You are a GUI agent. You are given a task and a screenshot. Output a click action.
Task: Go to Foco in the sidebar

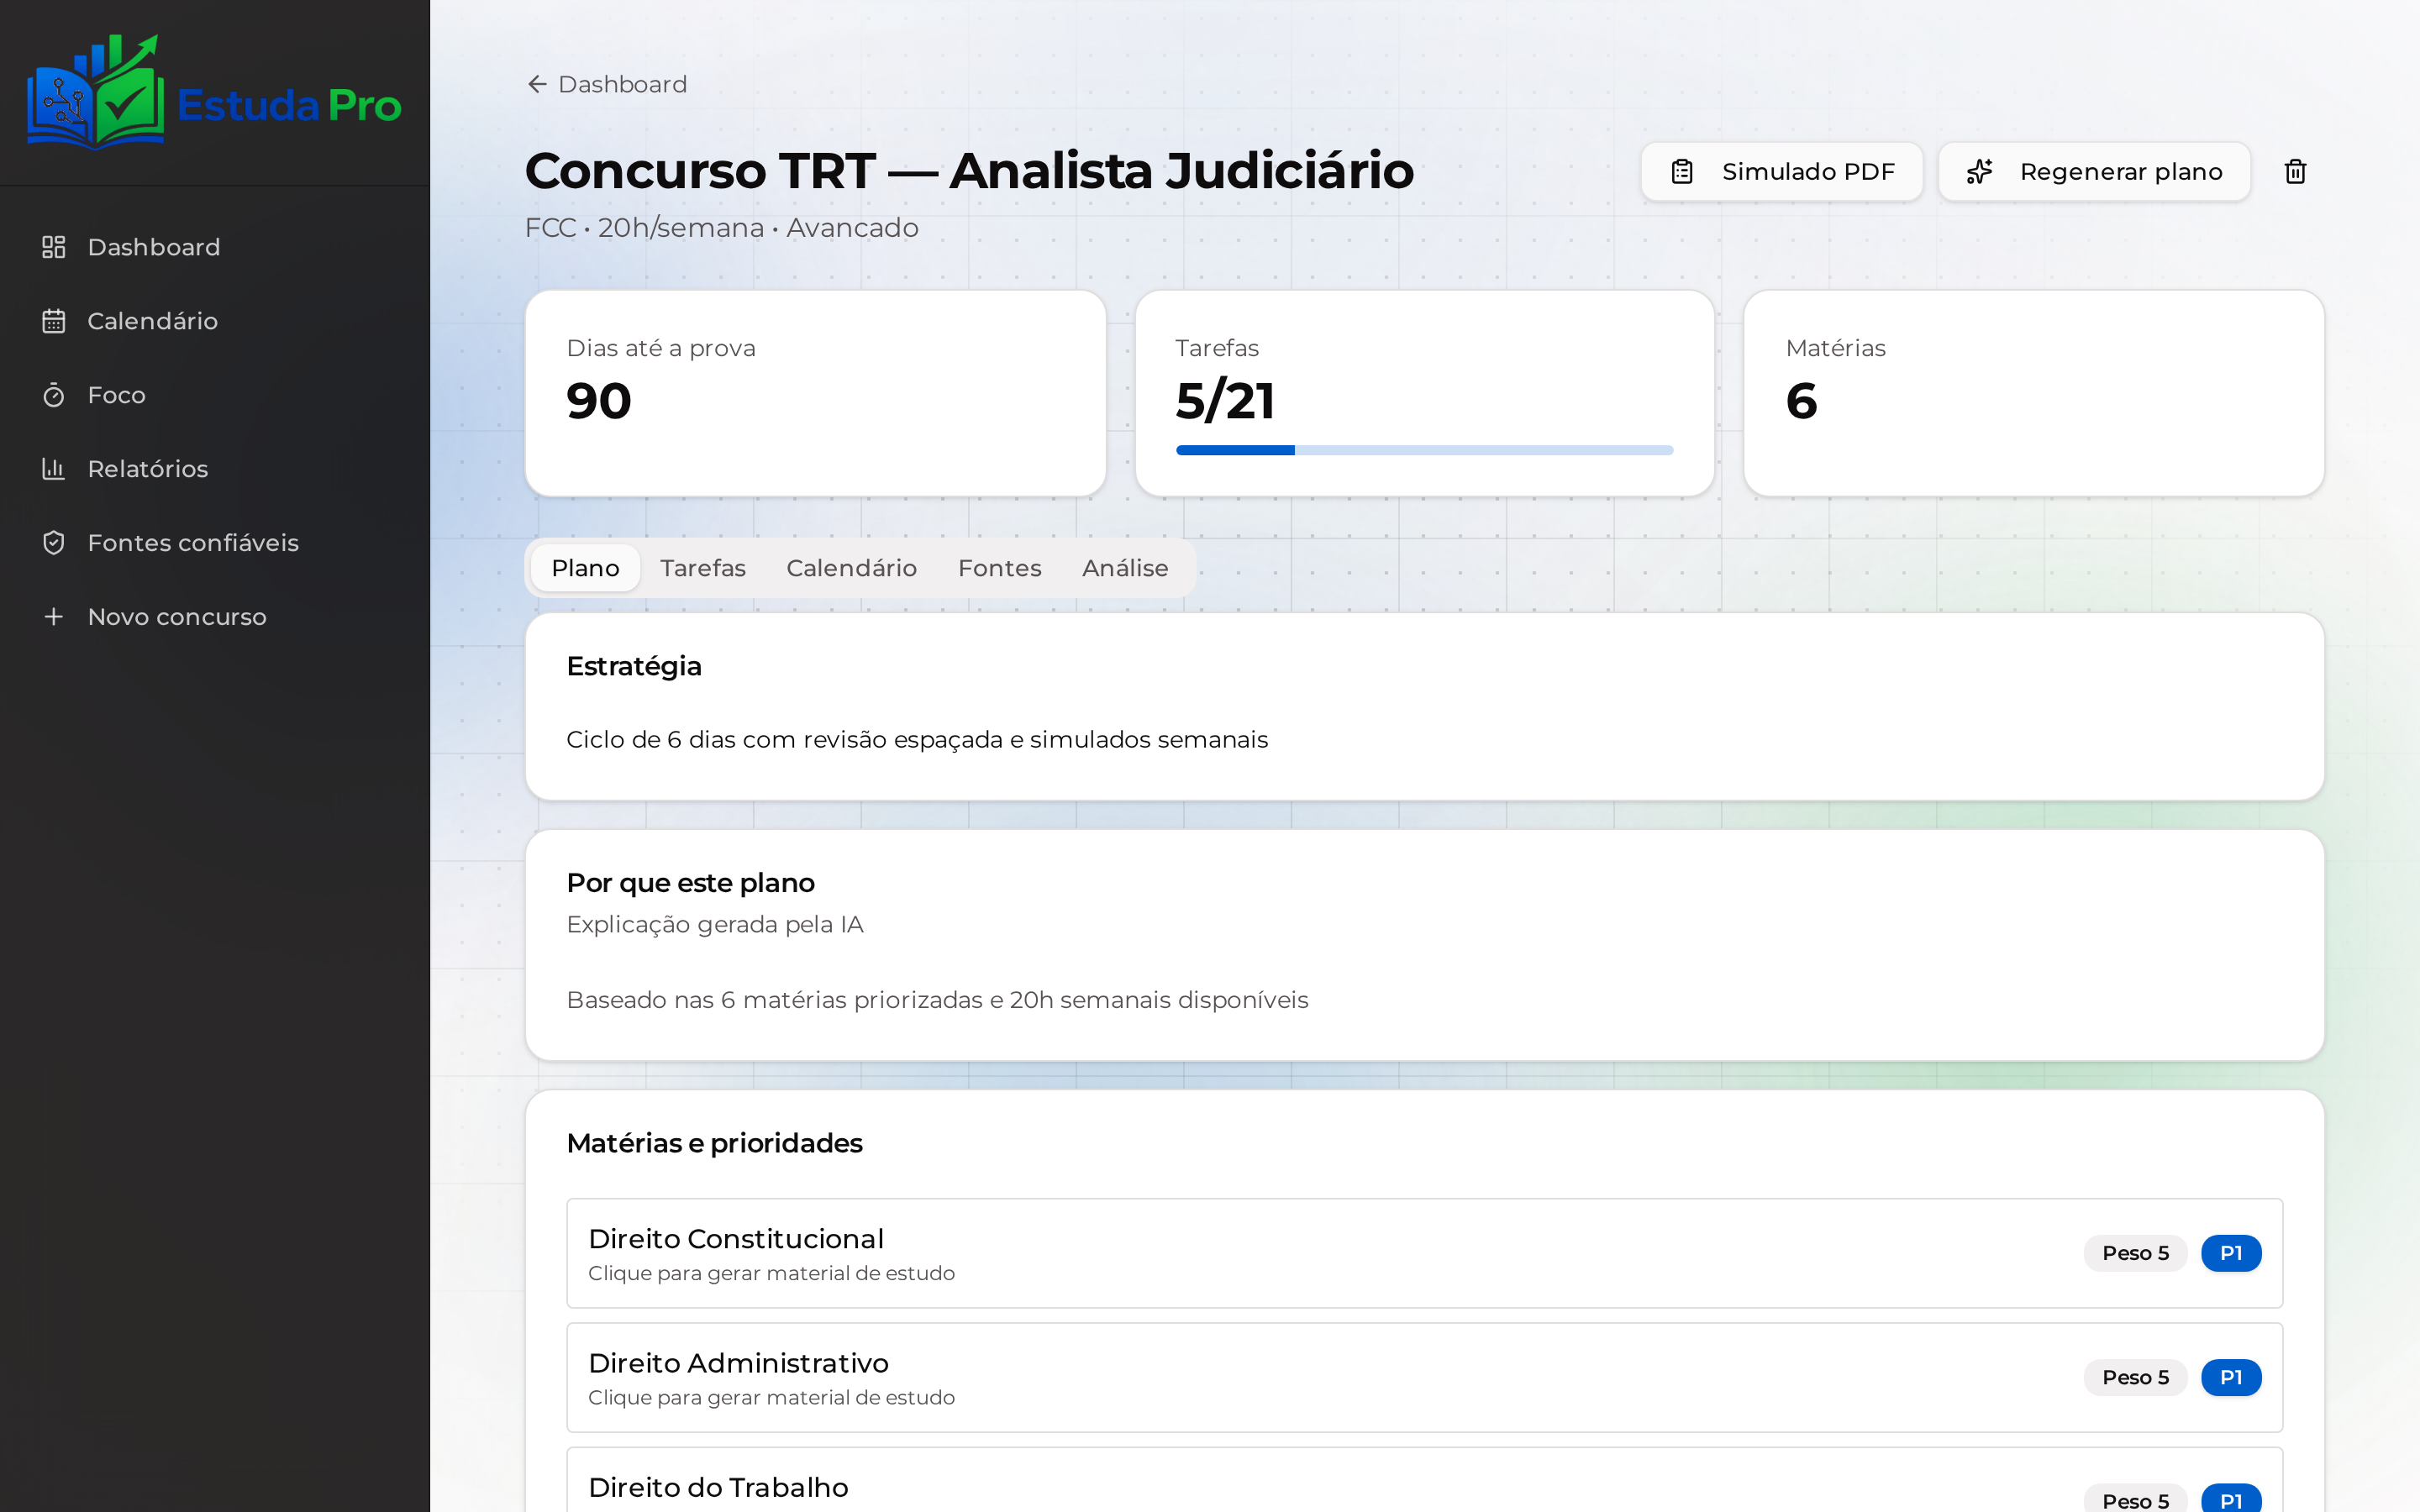(215, 395)
